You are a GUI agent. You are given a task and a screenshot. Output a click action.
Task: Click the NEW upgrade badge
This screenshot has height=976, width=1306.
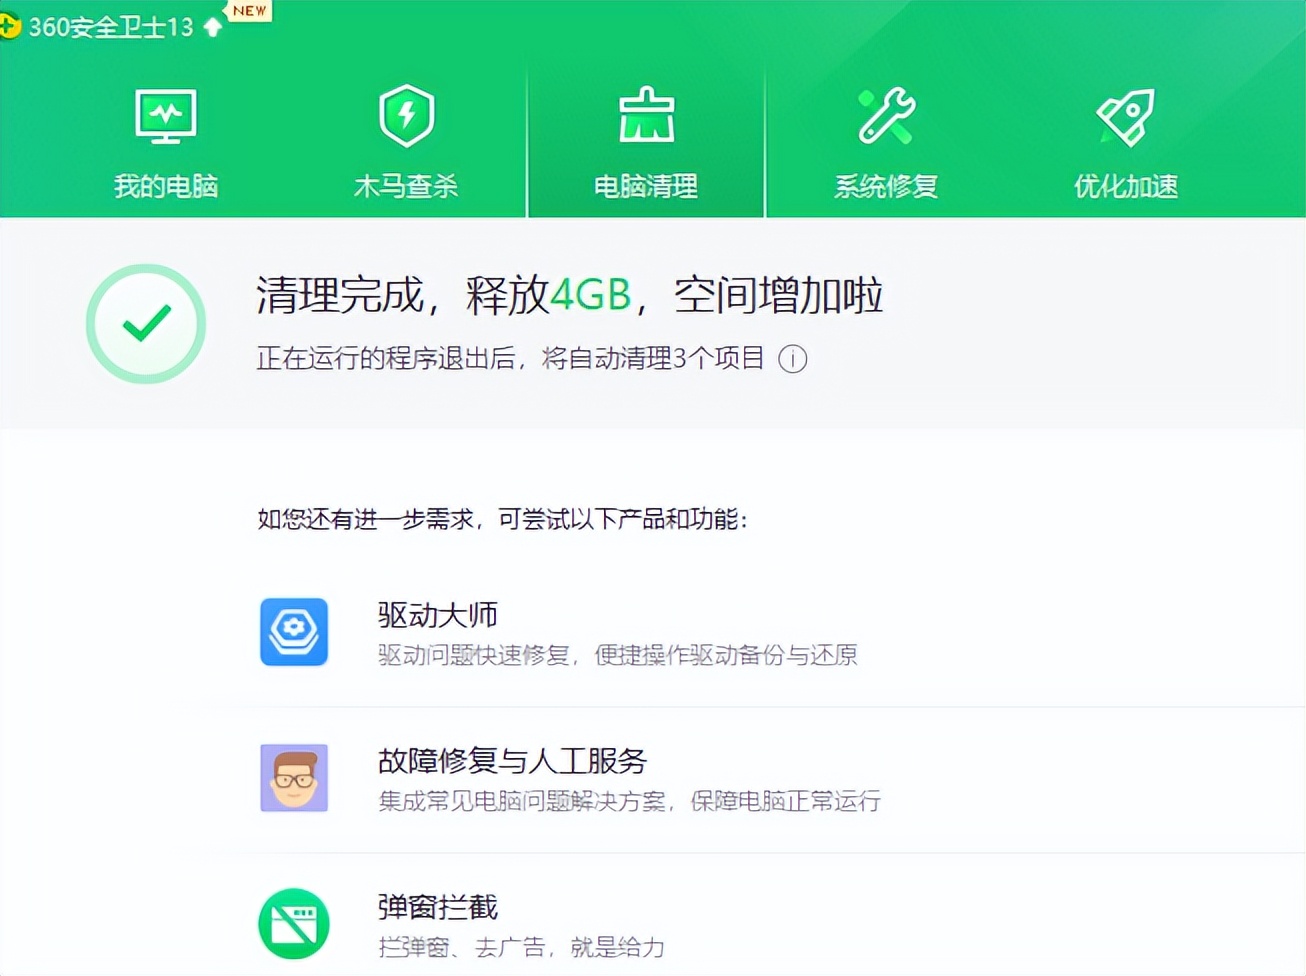point(247,11)
